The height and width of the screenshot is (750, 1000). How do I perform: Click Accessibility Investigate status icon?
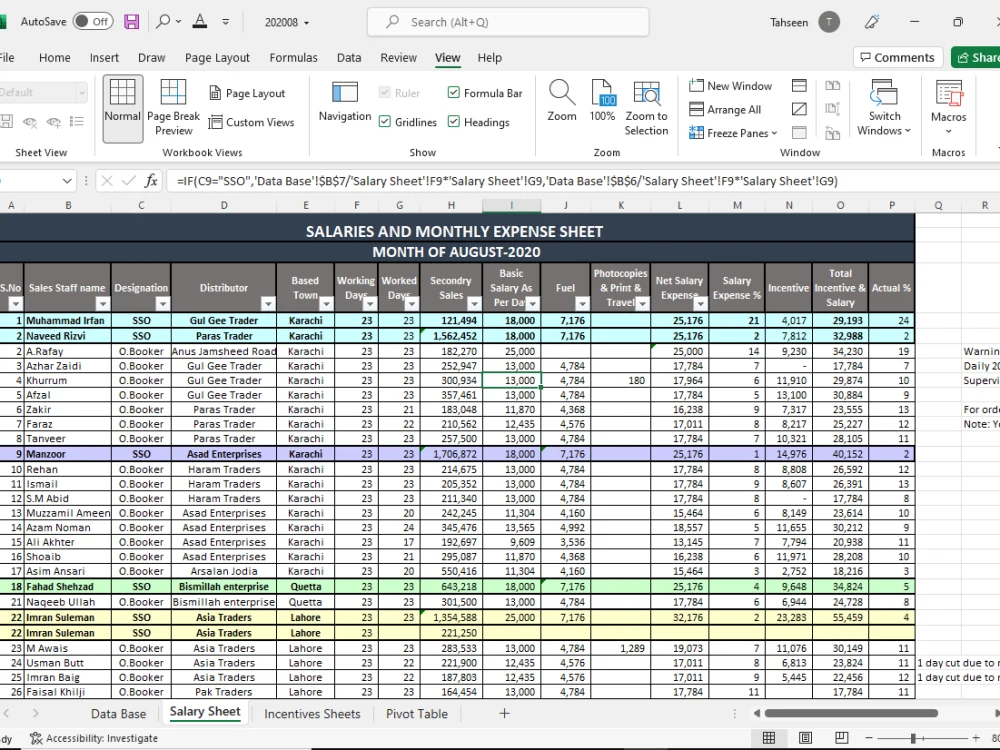click(94, 738)
